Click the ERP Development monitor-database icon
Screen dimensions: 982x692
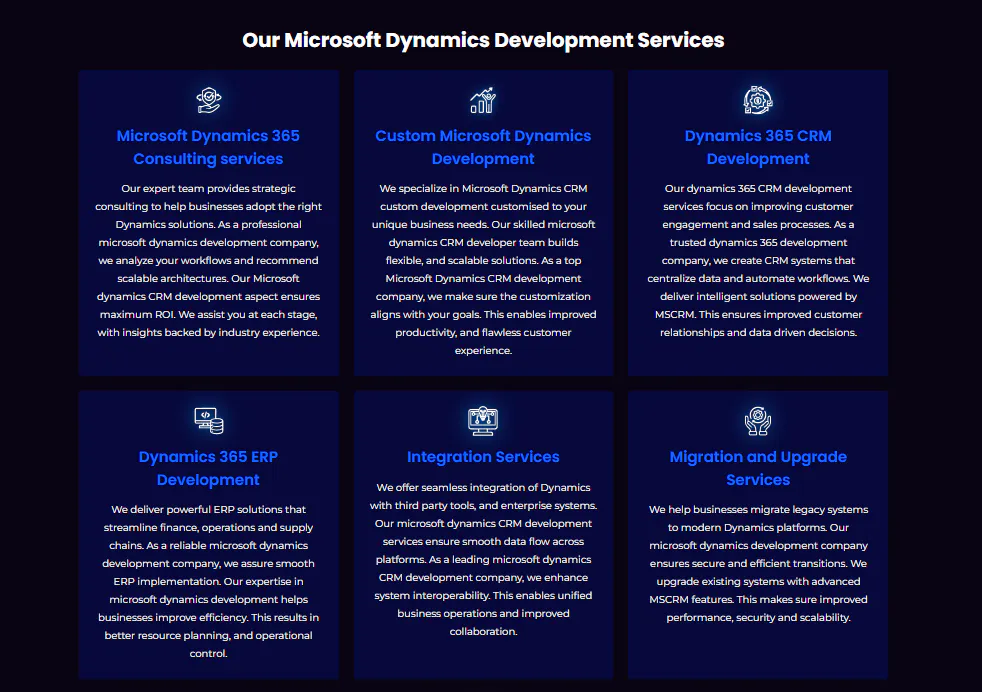point(209,421)
